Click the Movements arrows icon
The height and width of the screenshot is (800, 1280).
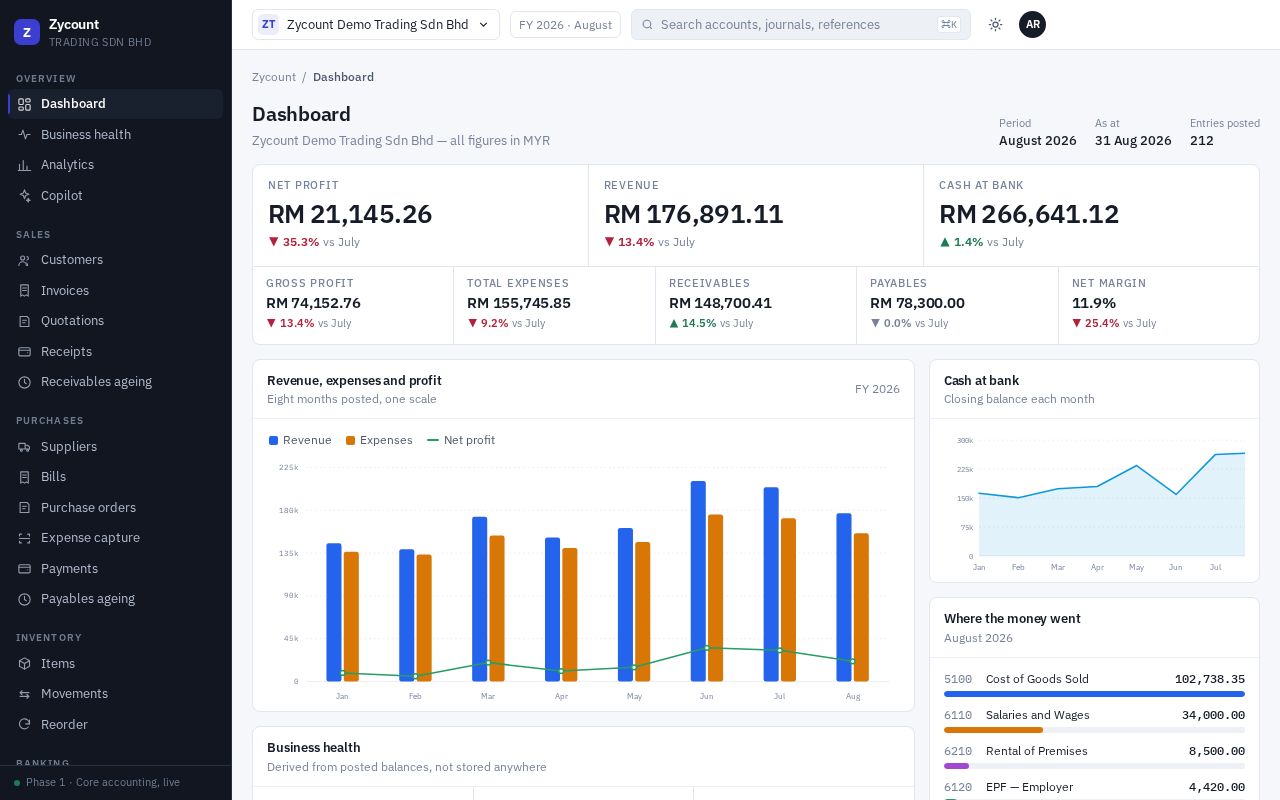pos(25,694)
